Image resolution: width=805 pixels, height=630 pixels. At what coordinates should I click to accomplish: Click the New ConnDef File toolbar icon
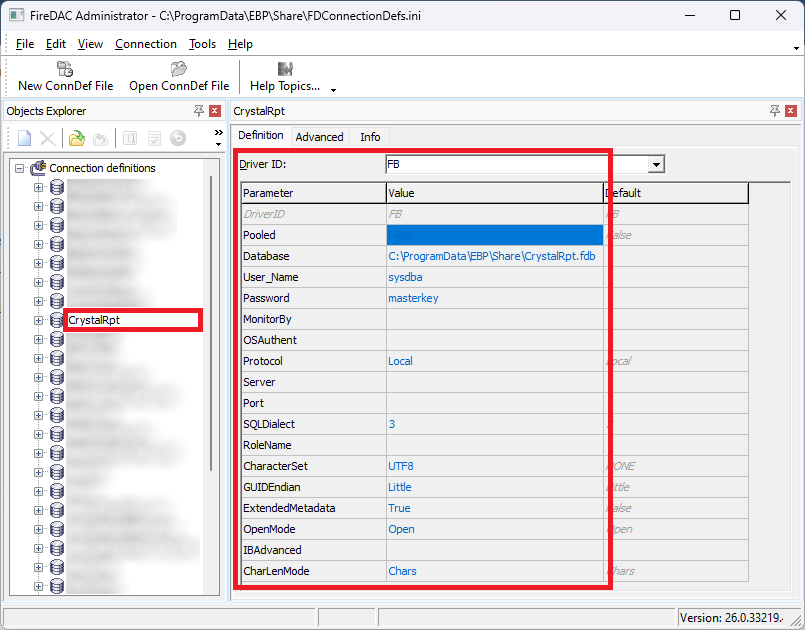click(65, 69)
